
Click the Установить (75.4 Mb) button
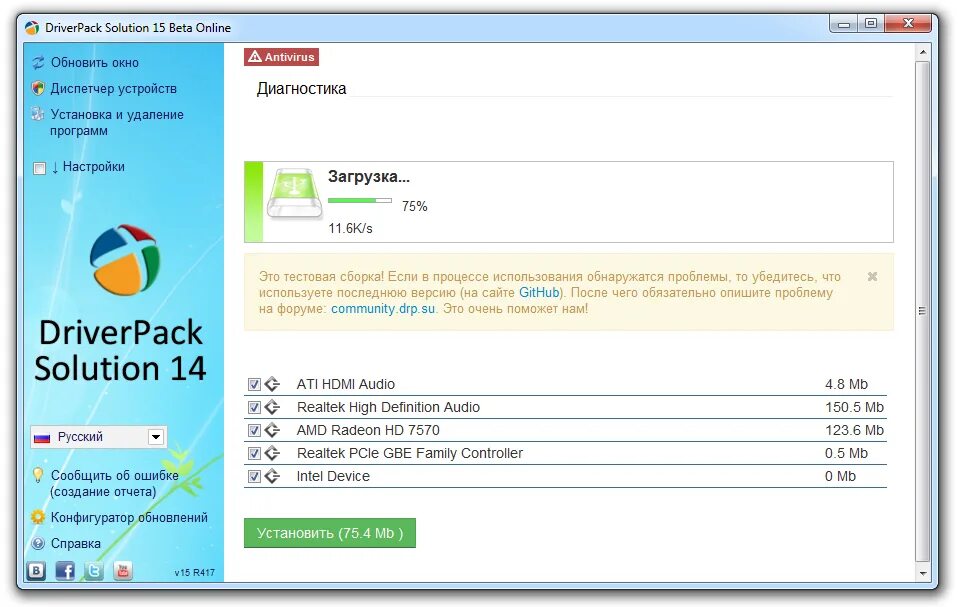(x=330, y=533)
